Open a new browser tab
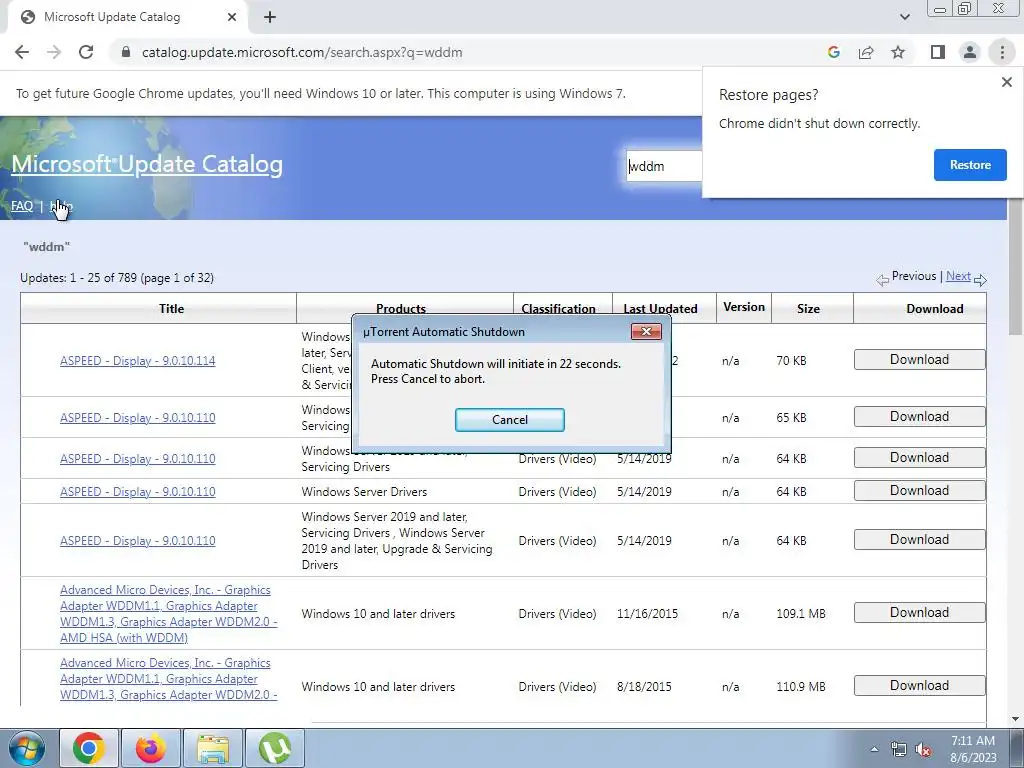Viewport: 1024px width, 768px height. coord(270,17)
